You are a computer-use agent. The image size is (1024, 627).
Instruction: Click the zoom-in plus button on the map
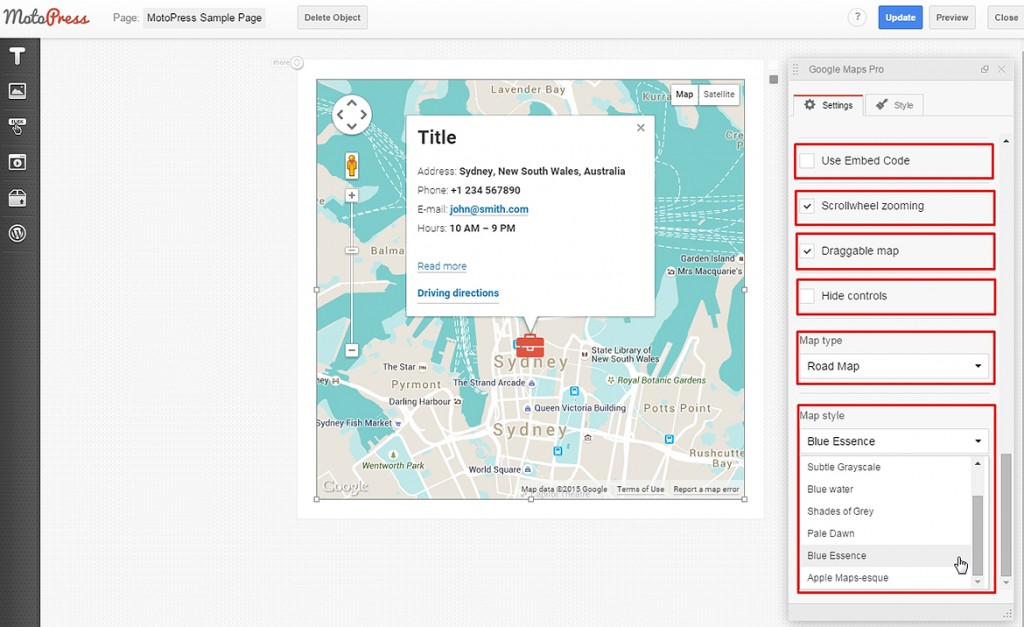(x=351, y=195)
